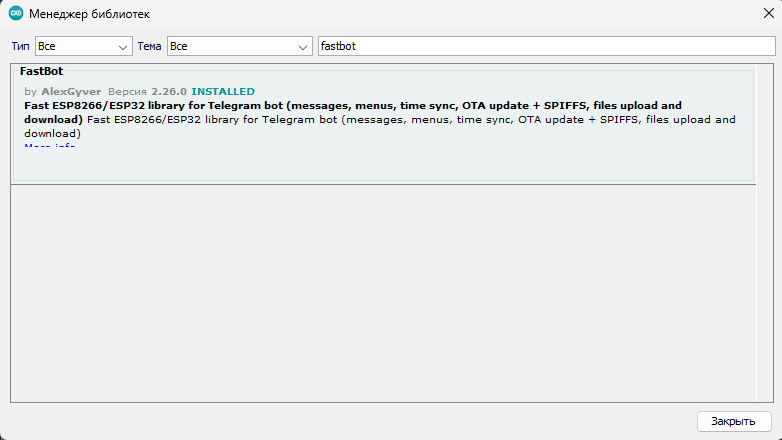782x440 pixels.
Task: Click the library list vertical scrollbar
Action: coord(765,232)
